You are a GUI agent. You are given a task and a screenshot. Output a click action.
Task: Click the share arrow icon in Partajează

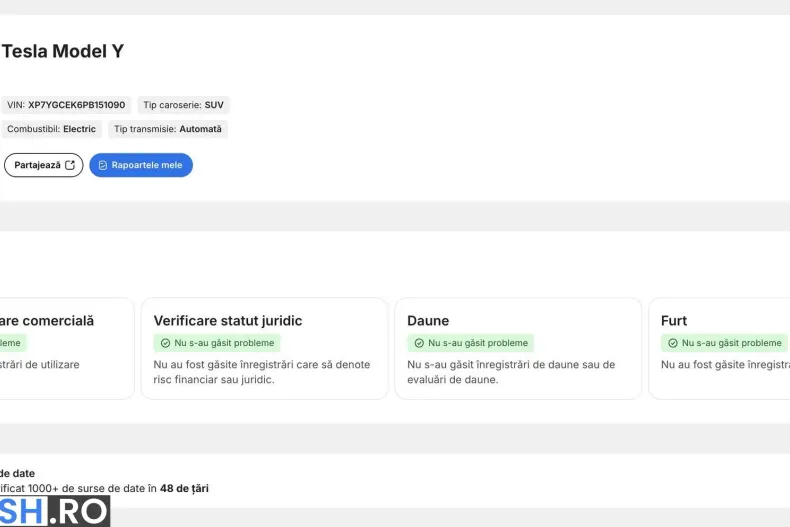(x=70, y=165)
